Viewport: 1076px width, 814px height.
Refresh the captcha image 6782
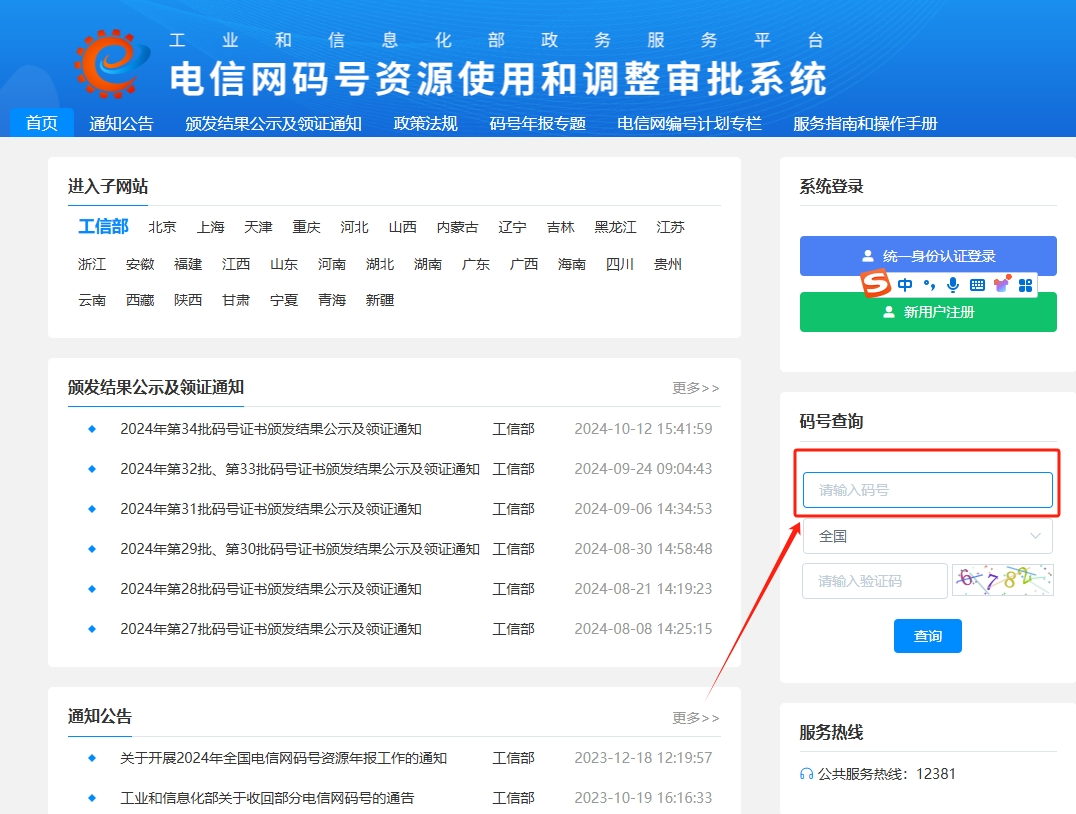(1003, 581)
